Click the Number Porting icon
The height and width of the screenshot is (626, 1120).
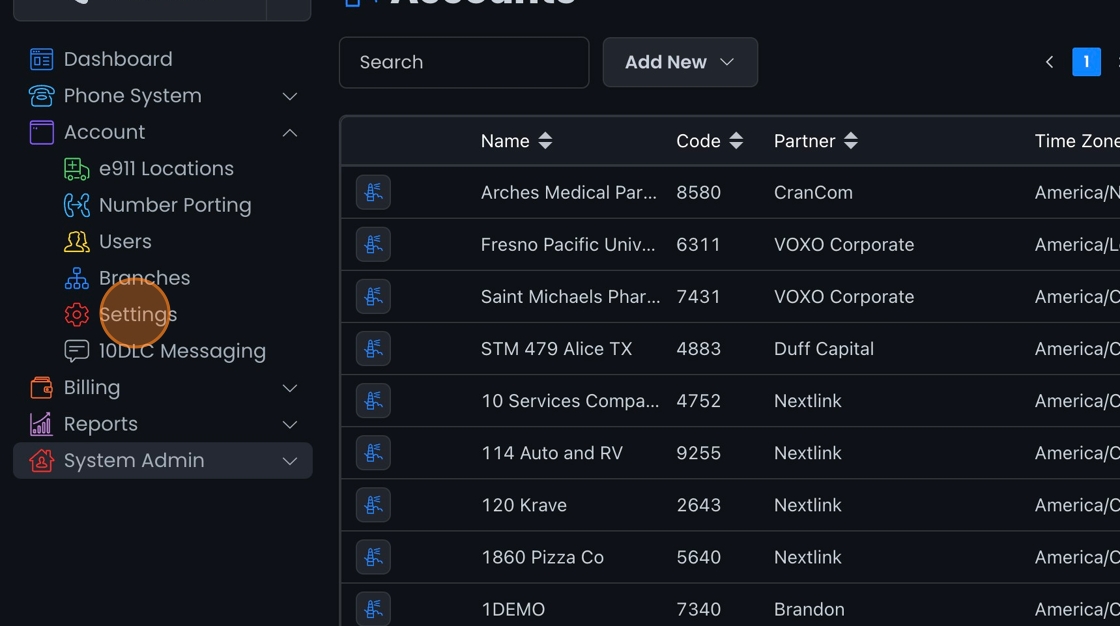point(77,205)
